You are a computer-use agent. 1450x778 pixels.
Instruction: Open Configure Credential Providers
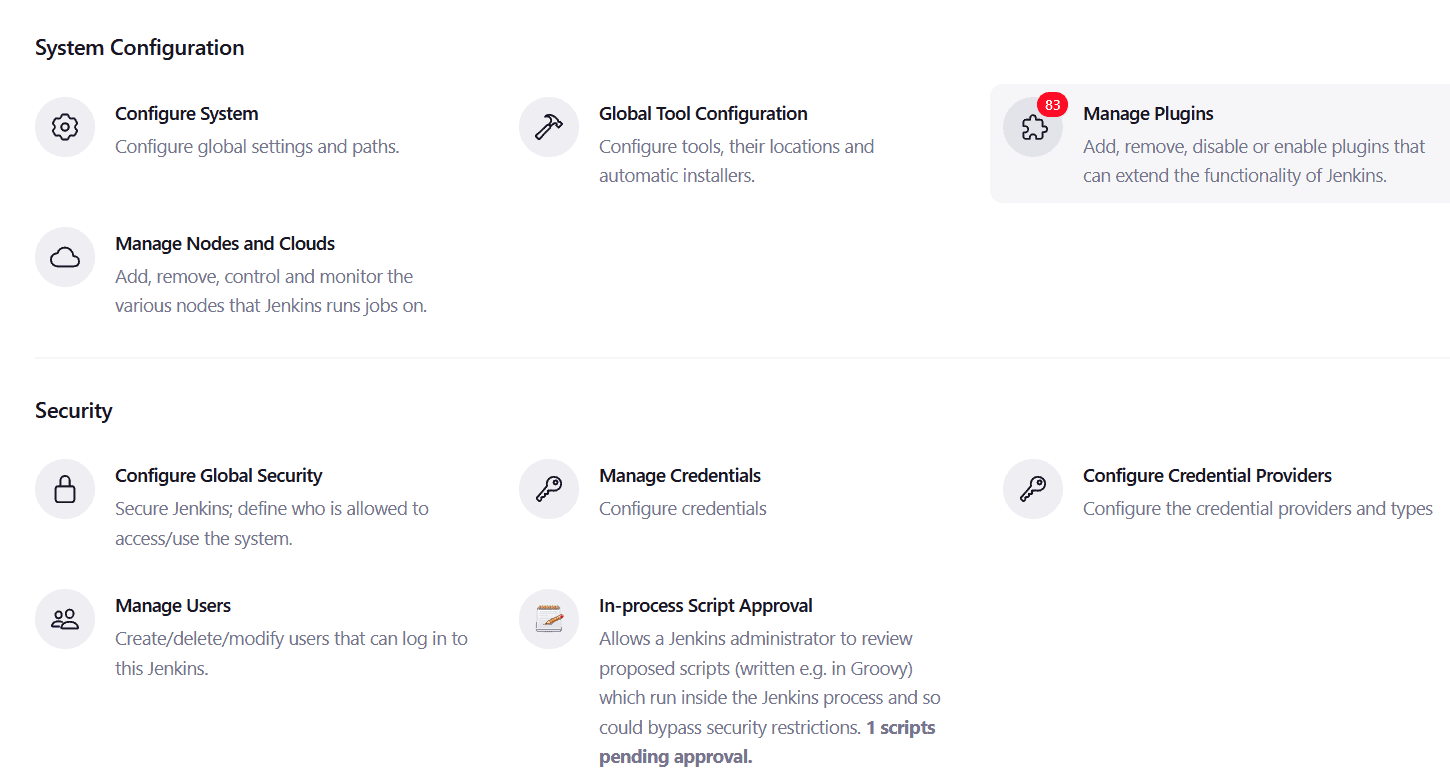tap(1207, 475)
